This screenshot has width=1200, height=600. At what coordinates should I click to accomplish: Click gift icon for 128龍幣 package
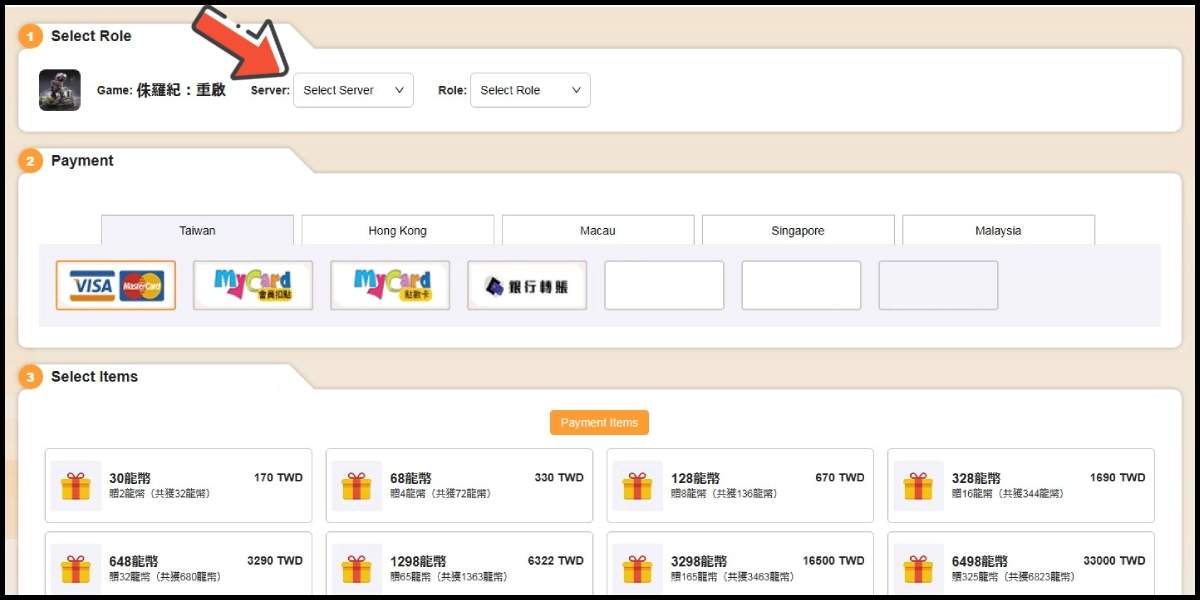tap(637, 486)
